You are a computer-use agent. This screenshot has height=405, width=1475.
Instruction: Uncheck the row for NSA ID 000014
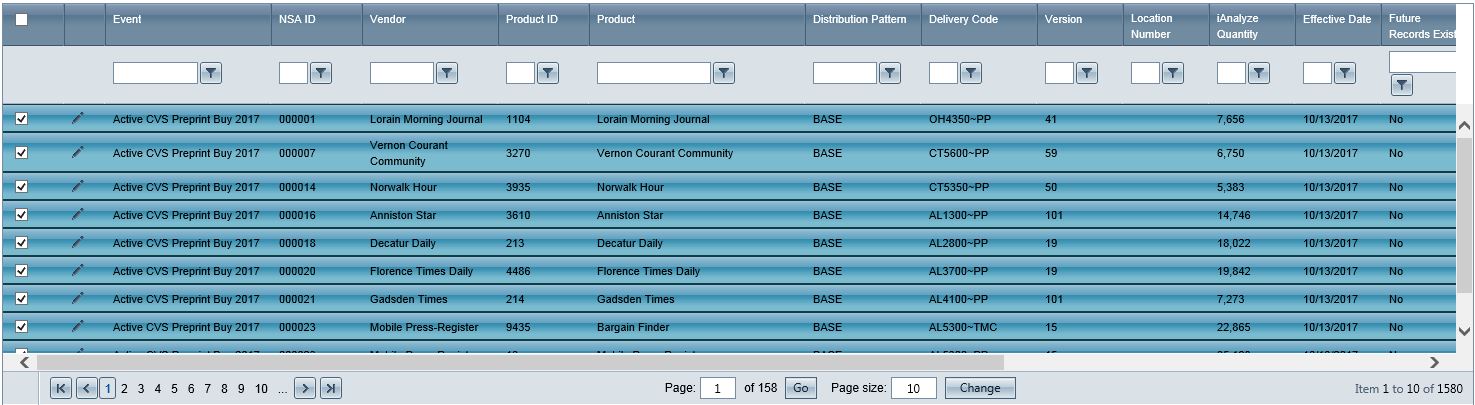(x=22, y=187)
